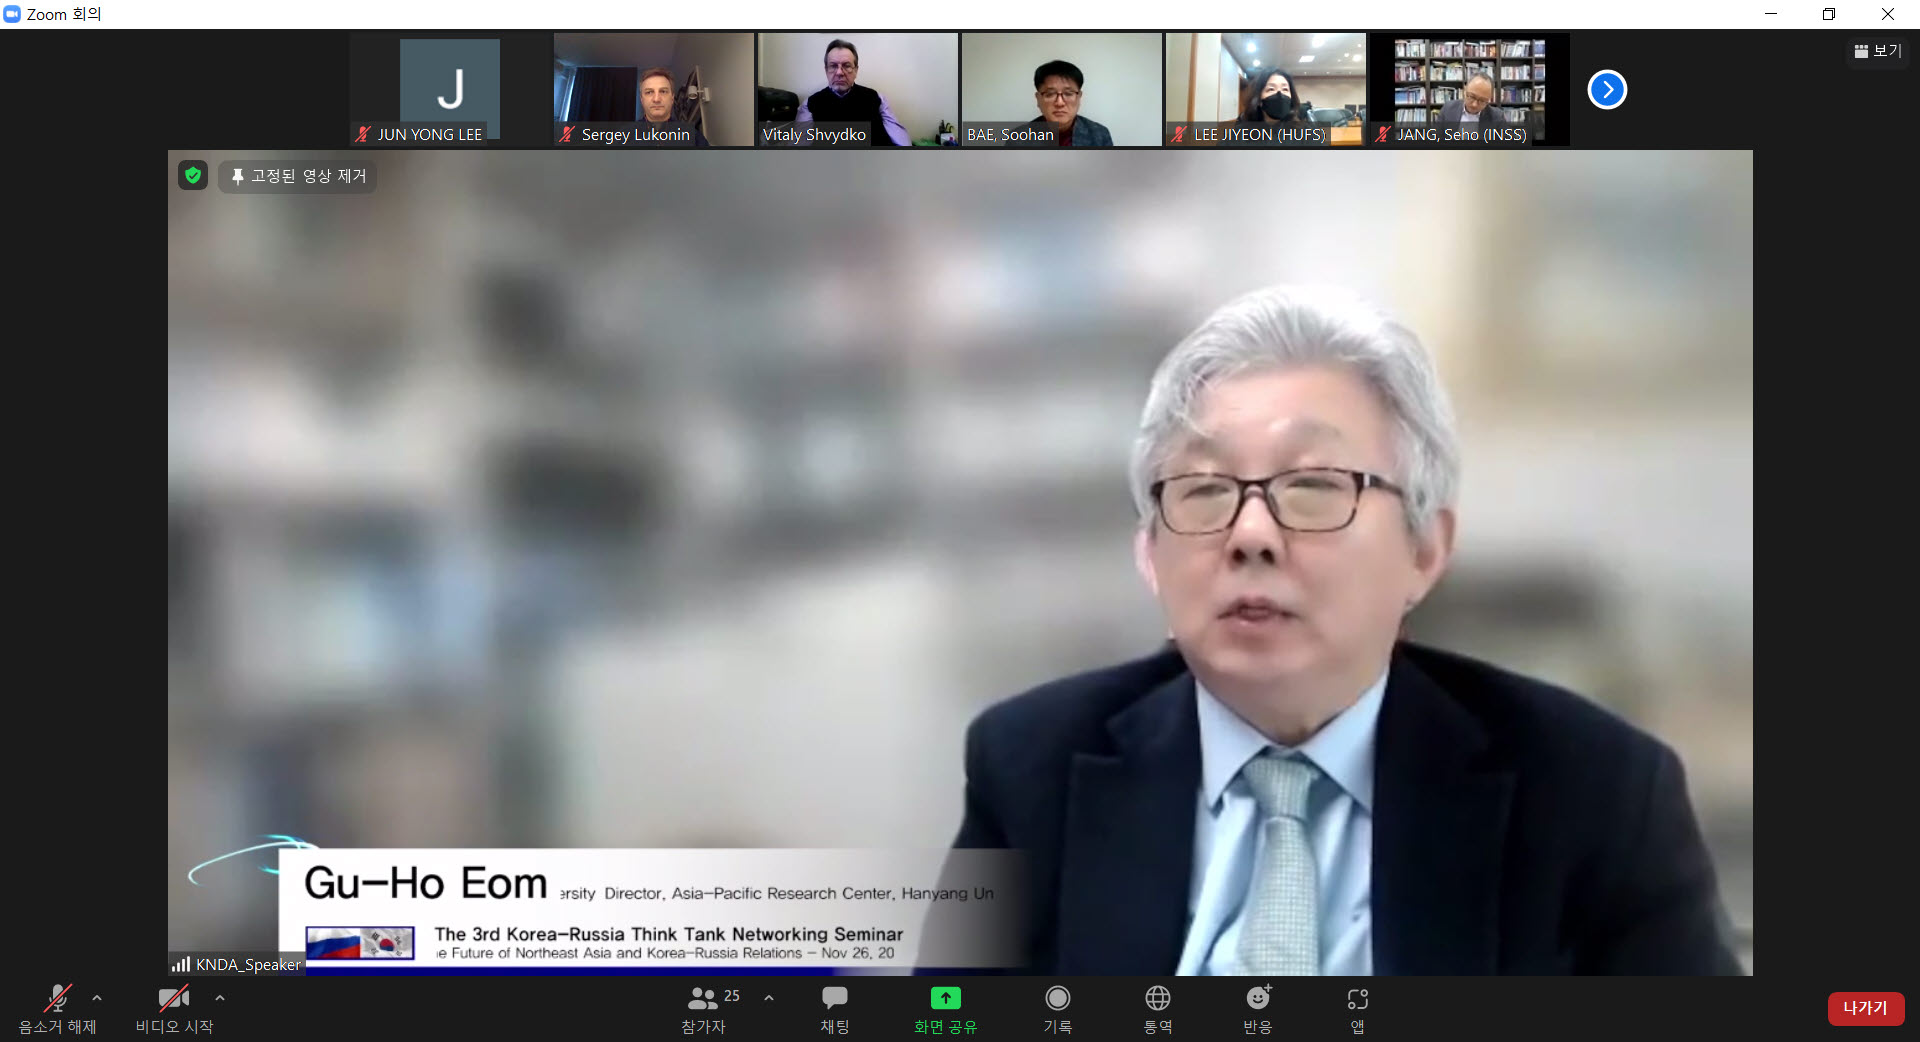This screenshot has width=1920, height=1042.
Task: Remove the pinned video
Action: pos(298,176)
